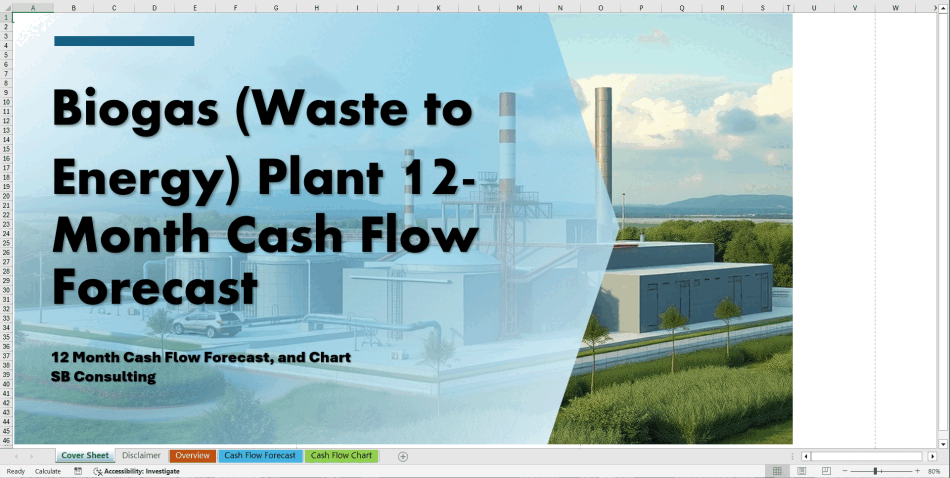Switch to Page Layout view

coord(801,471)
